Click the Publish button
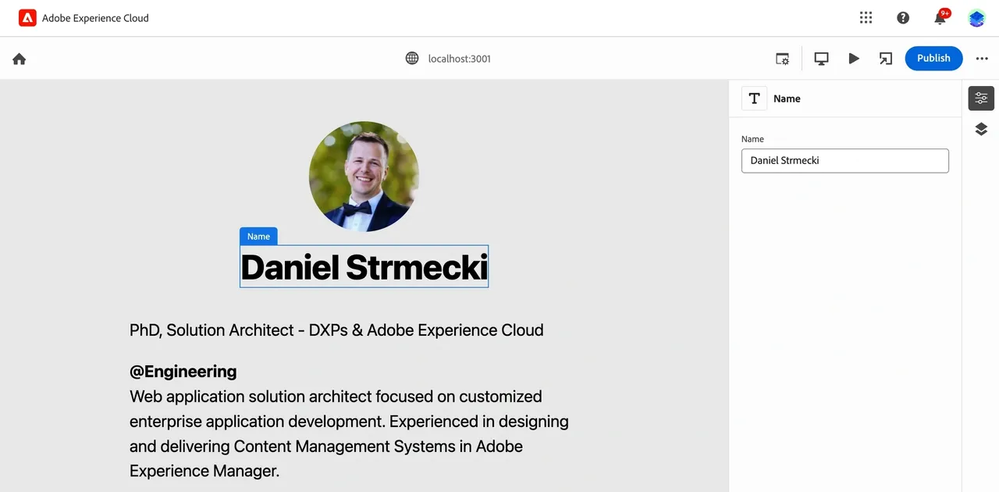Screen dimensions: 999x492 pos(933,58)
